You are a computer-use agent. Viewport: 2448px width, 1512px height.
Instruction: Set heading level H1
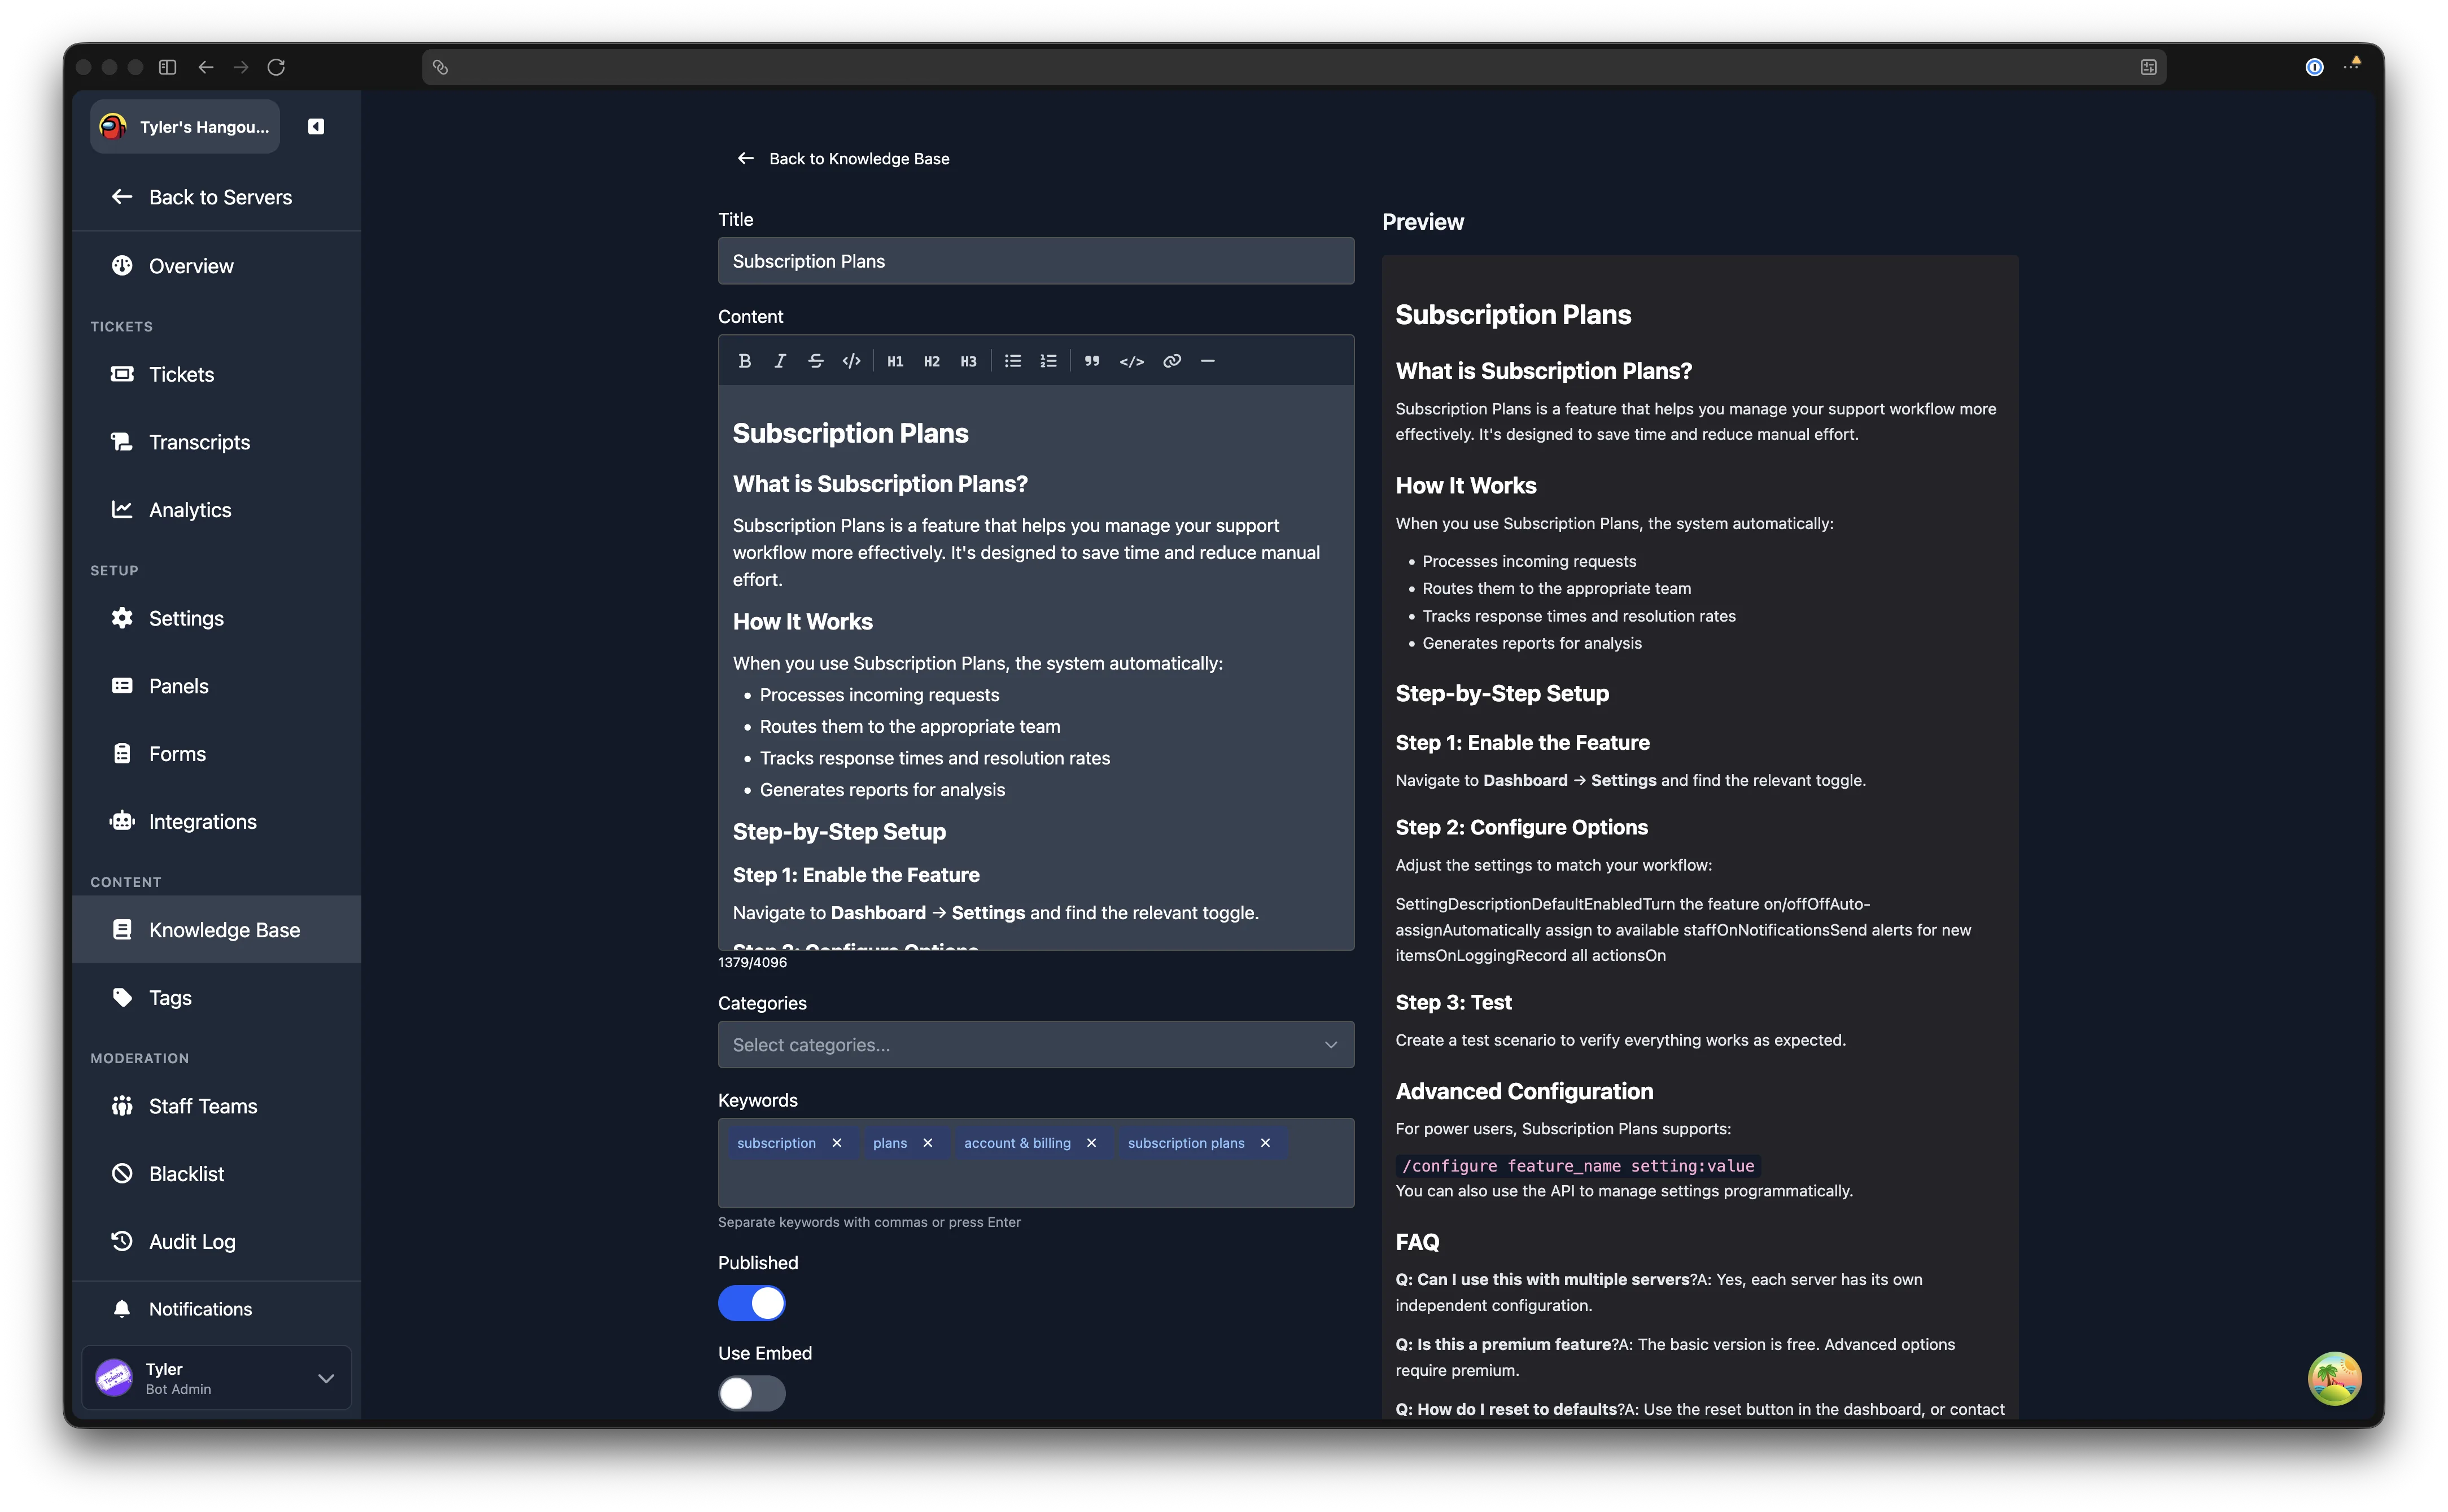tap(895, 361)
